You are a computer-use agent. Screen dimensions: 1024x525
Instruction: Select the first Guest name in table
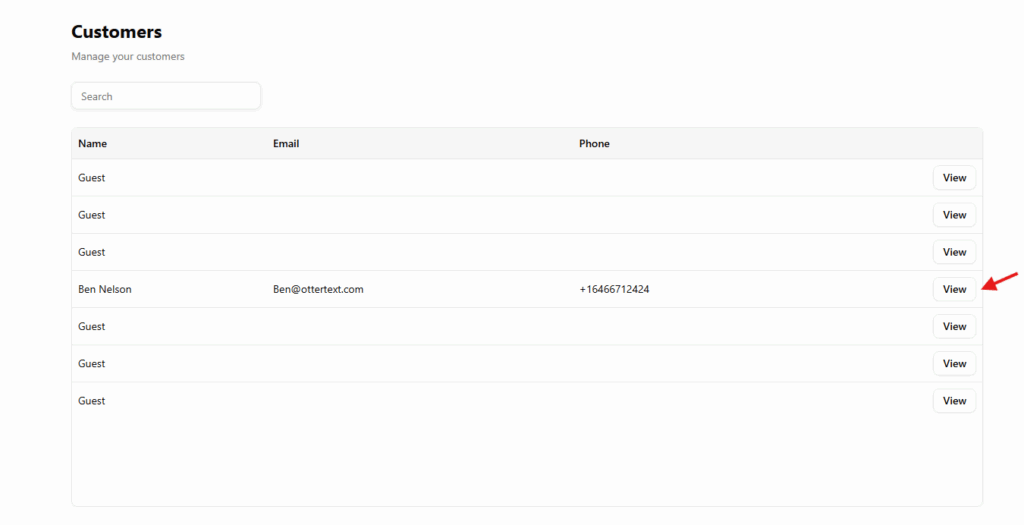(x=92, y=178)
